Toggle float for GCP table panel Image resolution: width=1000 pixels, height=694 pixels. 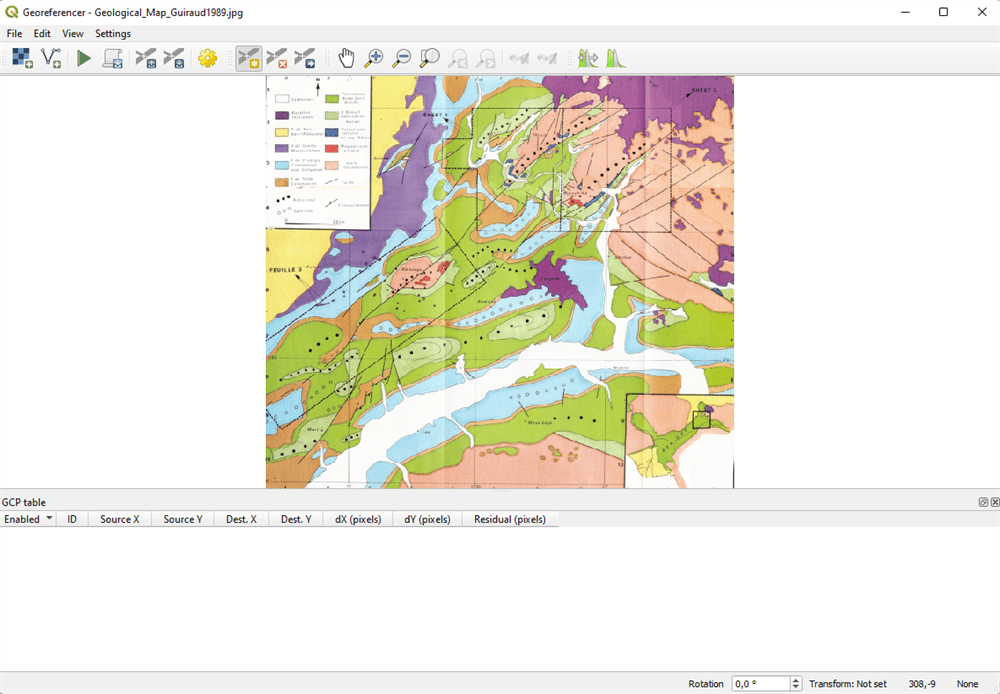[983, 502]
